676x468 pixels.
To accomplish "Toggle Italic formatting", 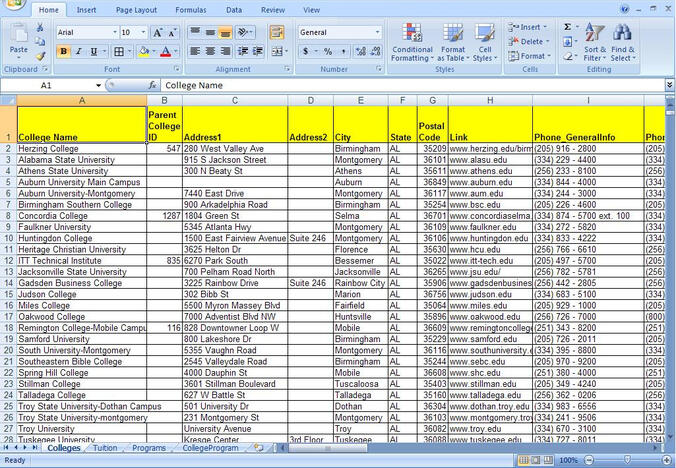I will point(78,52).
